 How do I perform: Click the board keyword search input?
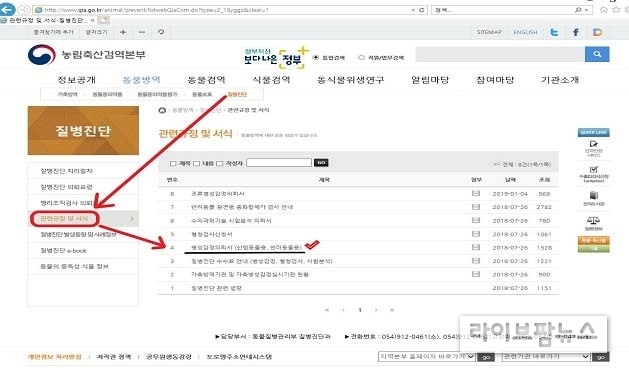pos(279,163)
